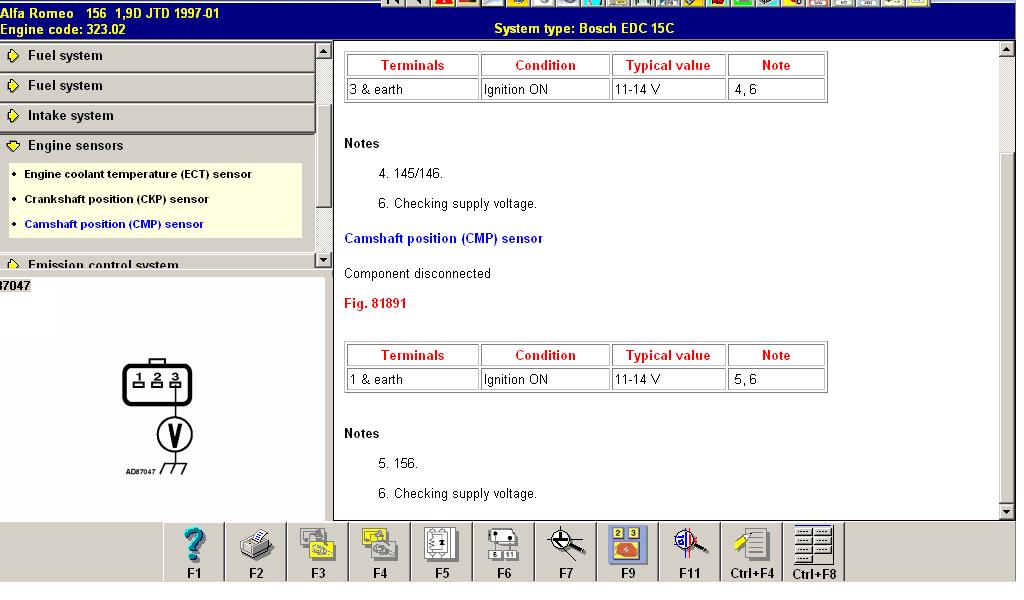Click the F3 toolbar icon
This screenshot has width=1024, height=600.
click(x=318, y=552)
